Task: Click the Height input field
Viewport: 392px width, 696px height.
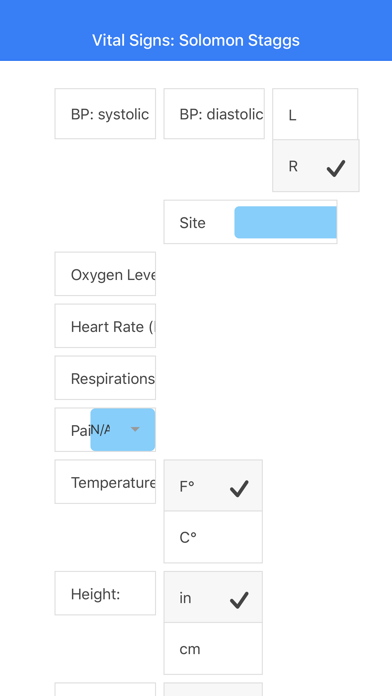Action: click(x=105, y=593)
